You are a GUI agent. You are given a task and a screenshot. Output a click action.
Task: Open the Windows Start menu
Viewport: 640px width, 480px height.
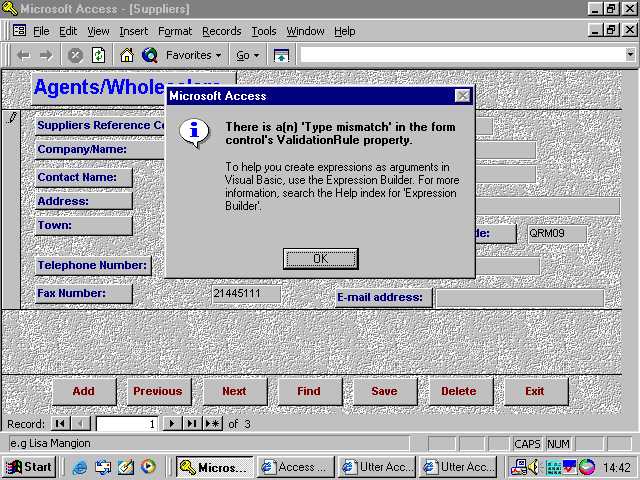pyautogui.click(x=29, y=467)
